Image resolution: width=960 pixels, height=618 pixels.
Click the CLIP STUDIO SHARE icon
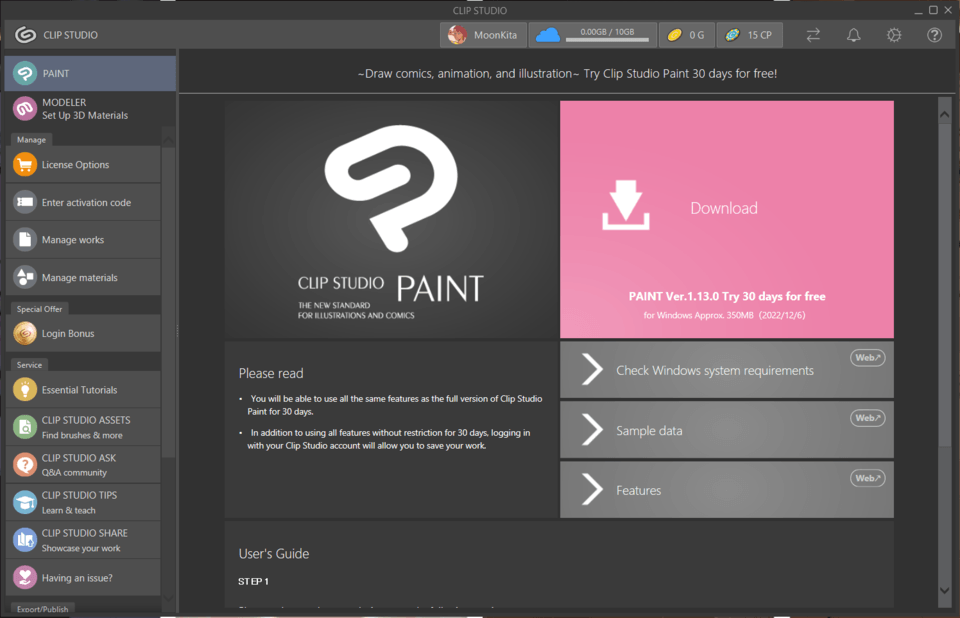pos(25,540)
